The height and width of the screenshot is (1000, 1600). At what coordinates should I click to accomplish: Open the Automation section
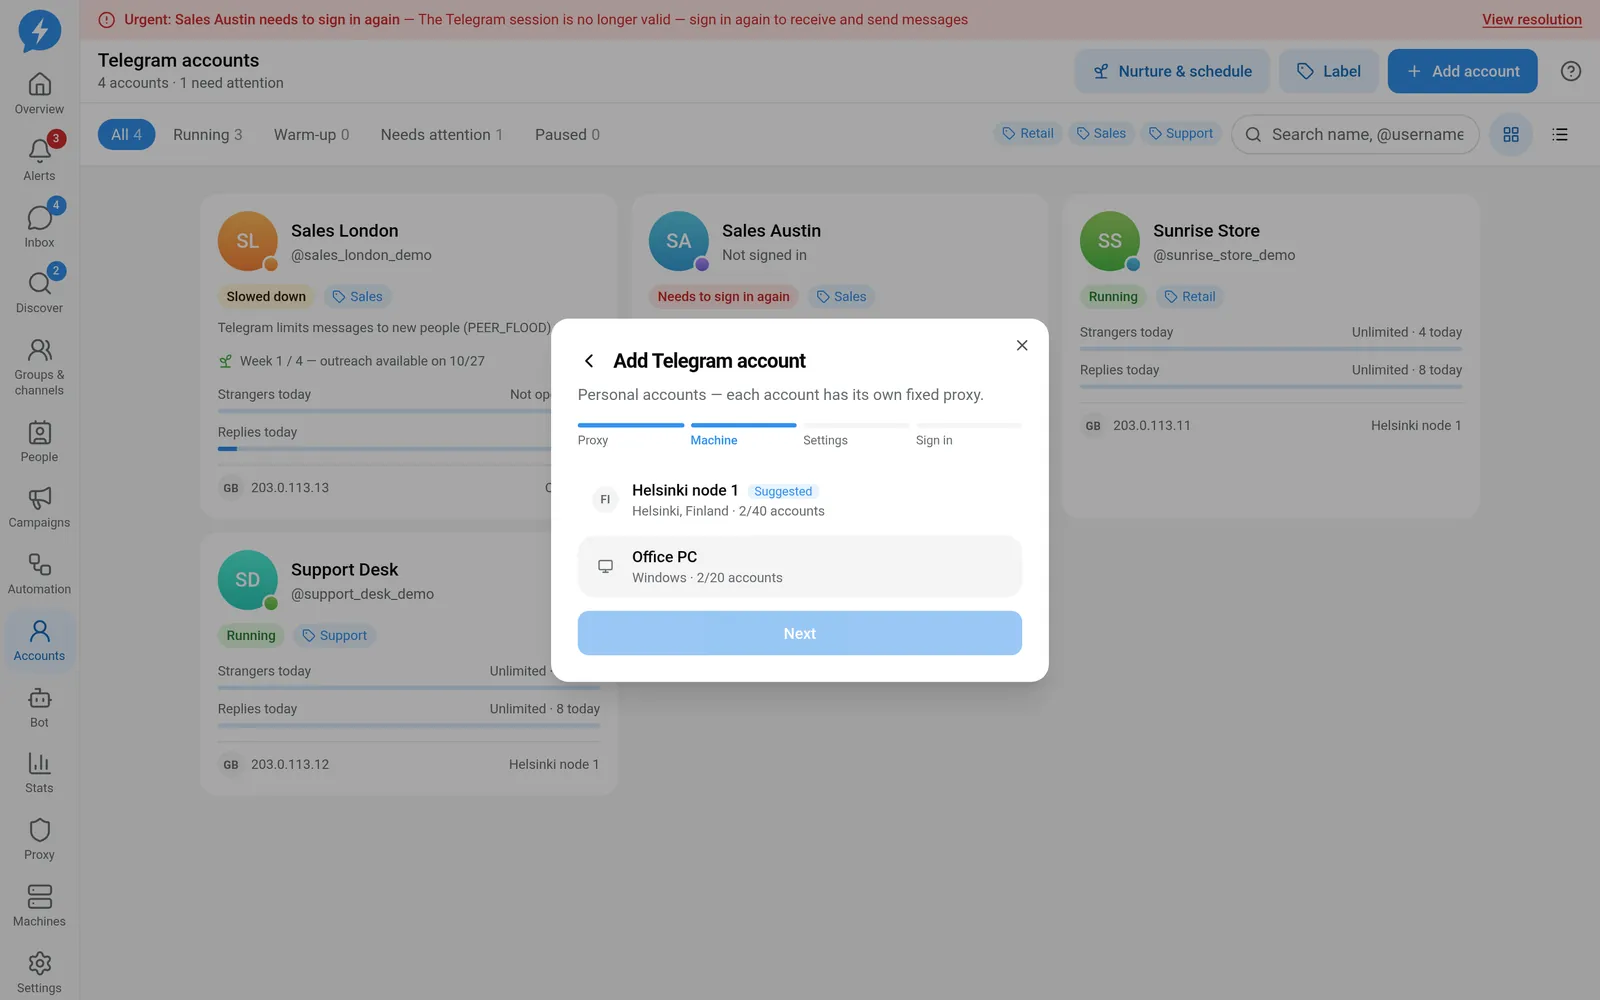tap(39, 575)
